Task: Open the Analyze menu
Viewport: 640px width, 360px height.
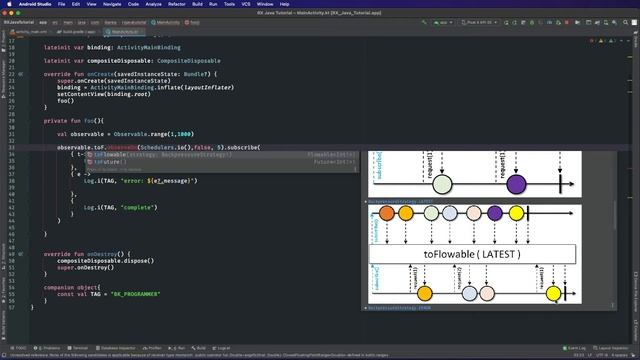Action: (153, 4)
